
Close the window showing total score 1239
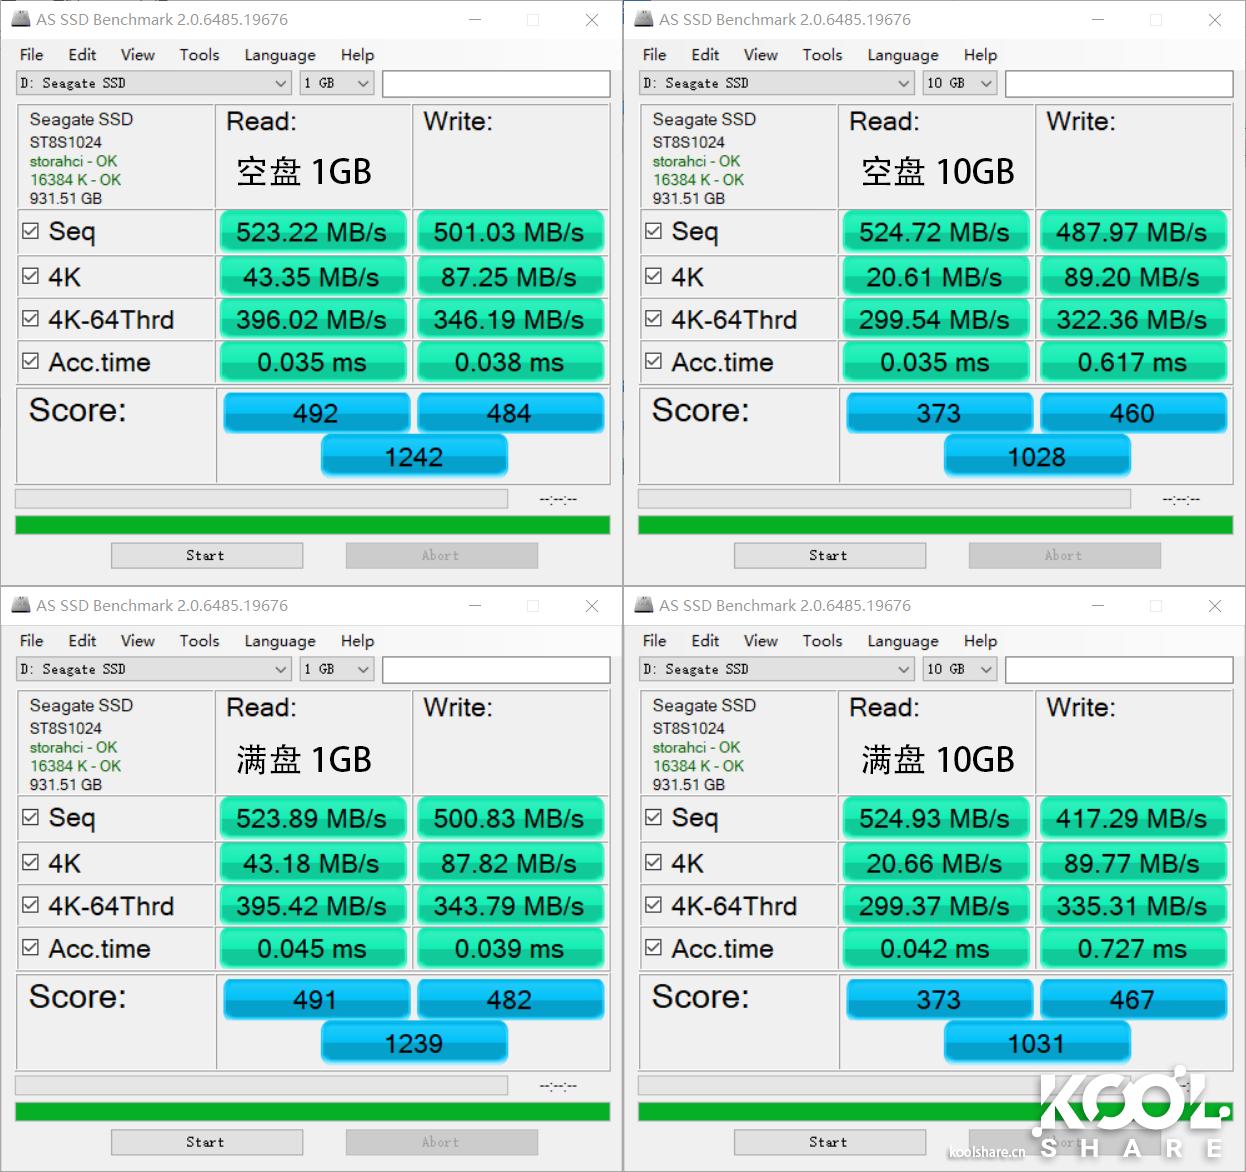[x=592, y=606]
